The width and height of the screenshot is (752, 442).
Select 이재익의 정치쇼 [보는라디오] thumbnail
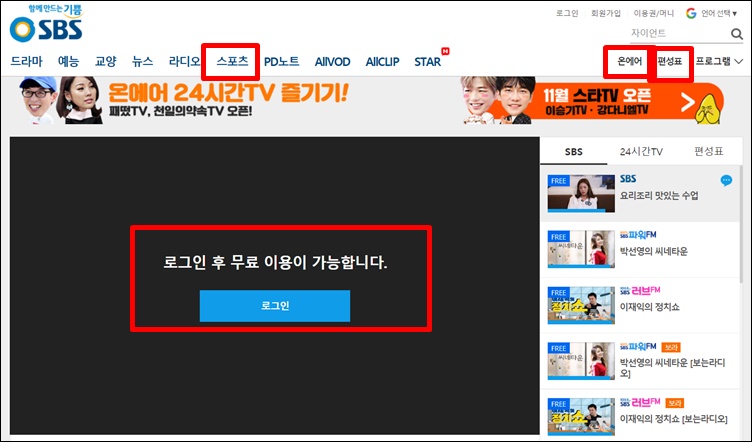581,416
